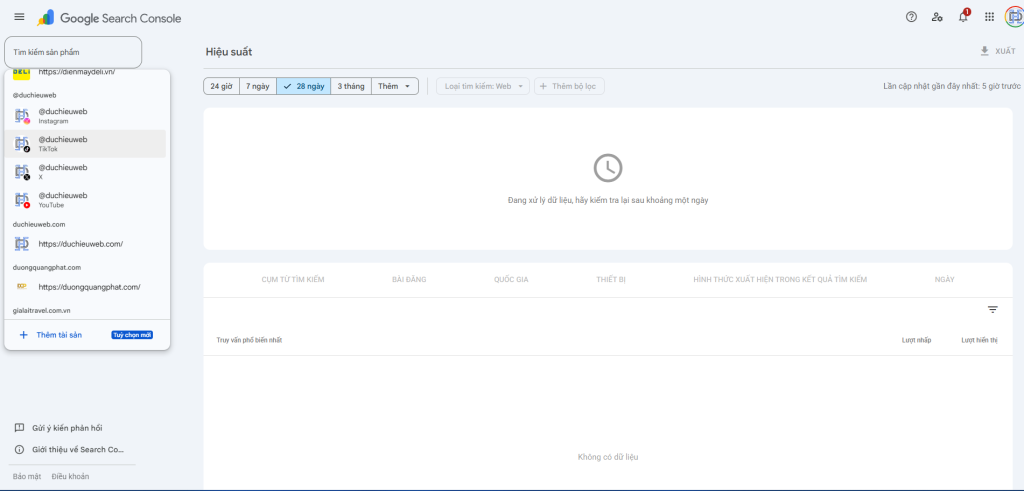Viewport: 1024px width, 491px height.
Task: Click the gialaitravel.com.vn group label
Action: pos(41,311)
